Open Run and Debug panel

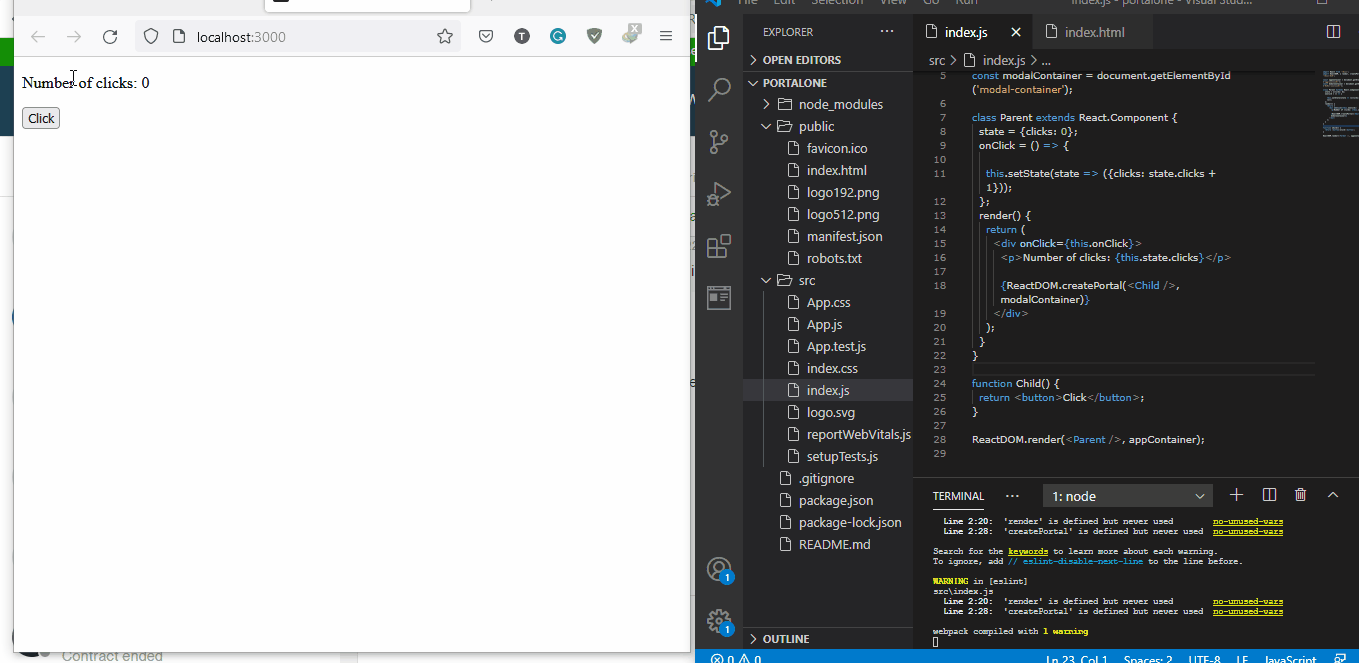pos(719,194)
